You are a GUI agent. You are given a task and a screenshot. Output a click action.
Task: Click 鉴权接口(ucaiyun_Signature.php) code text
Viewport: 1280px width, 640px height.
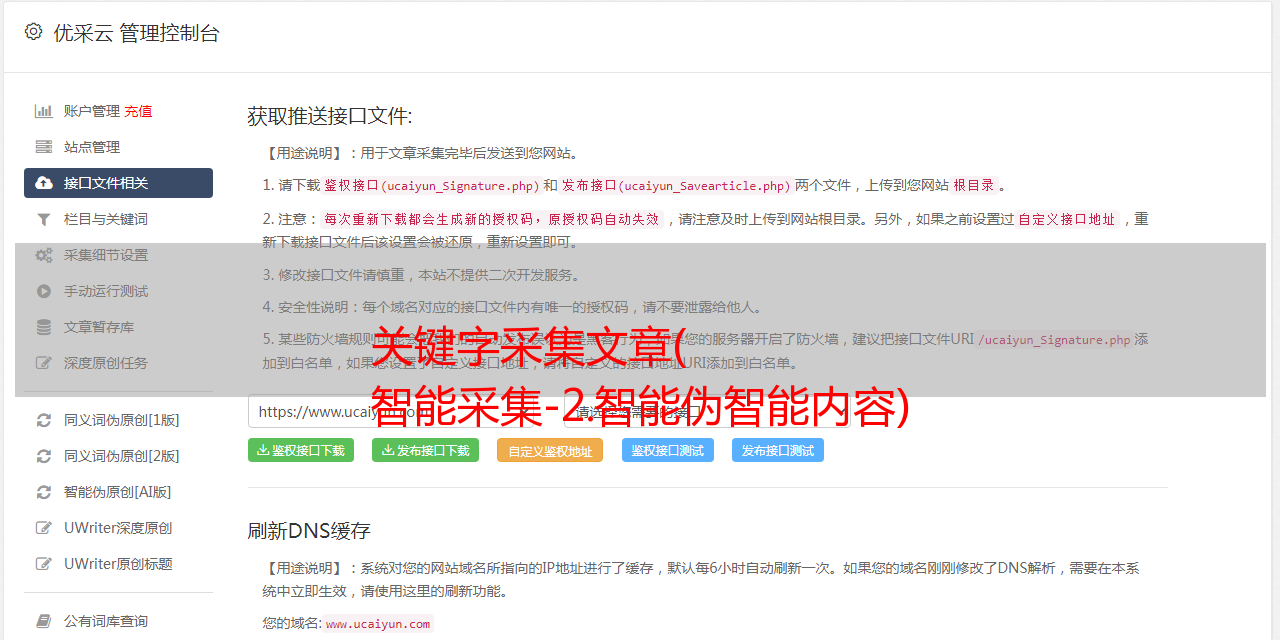(431, 185)
